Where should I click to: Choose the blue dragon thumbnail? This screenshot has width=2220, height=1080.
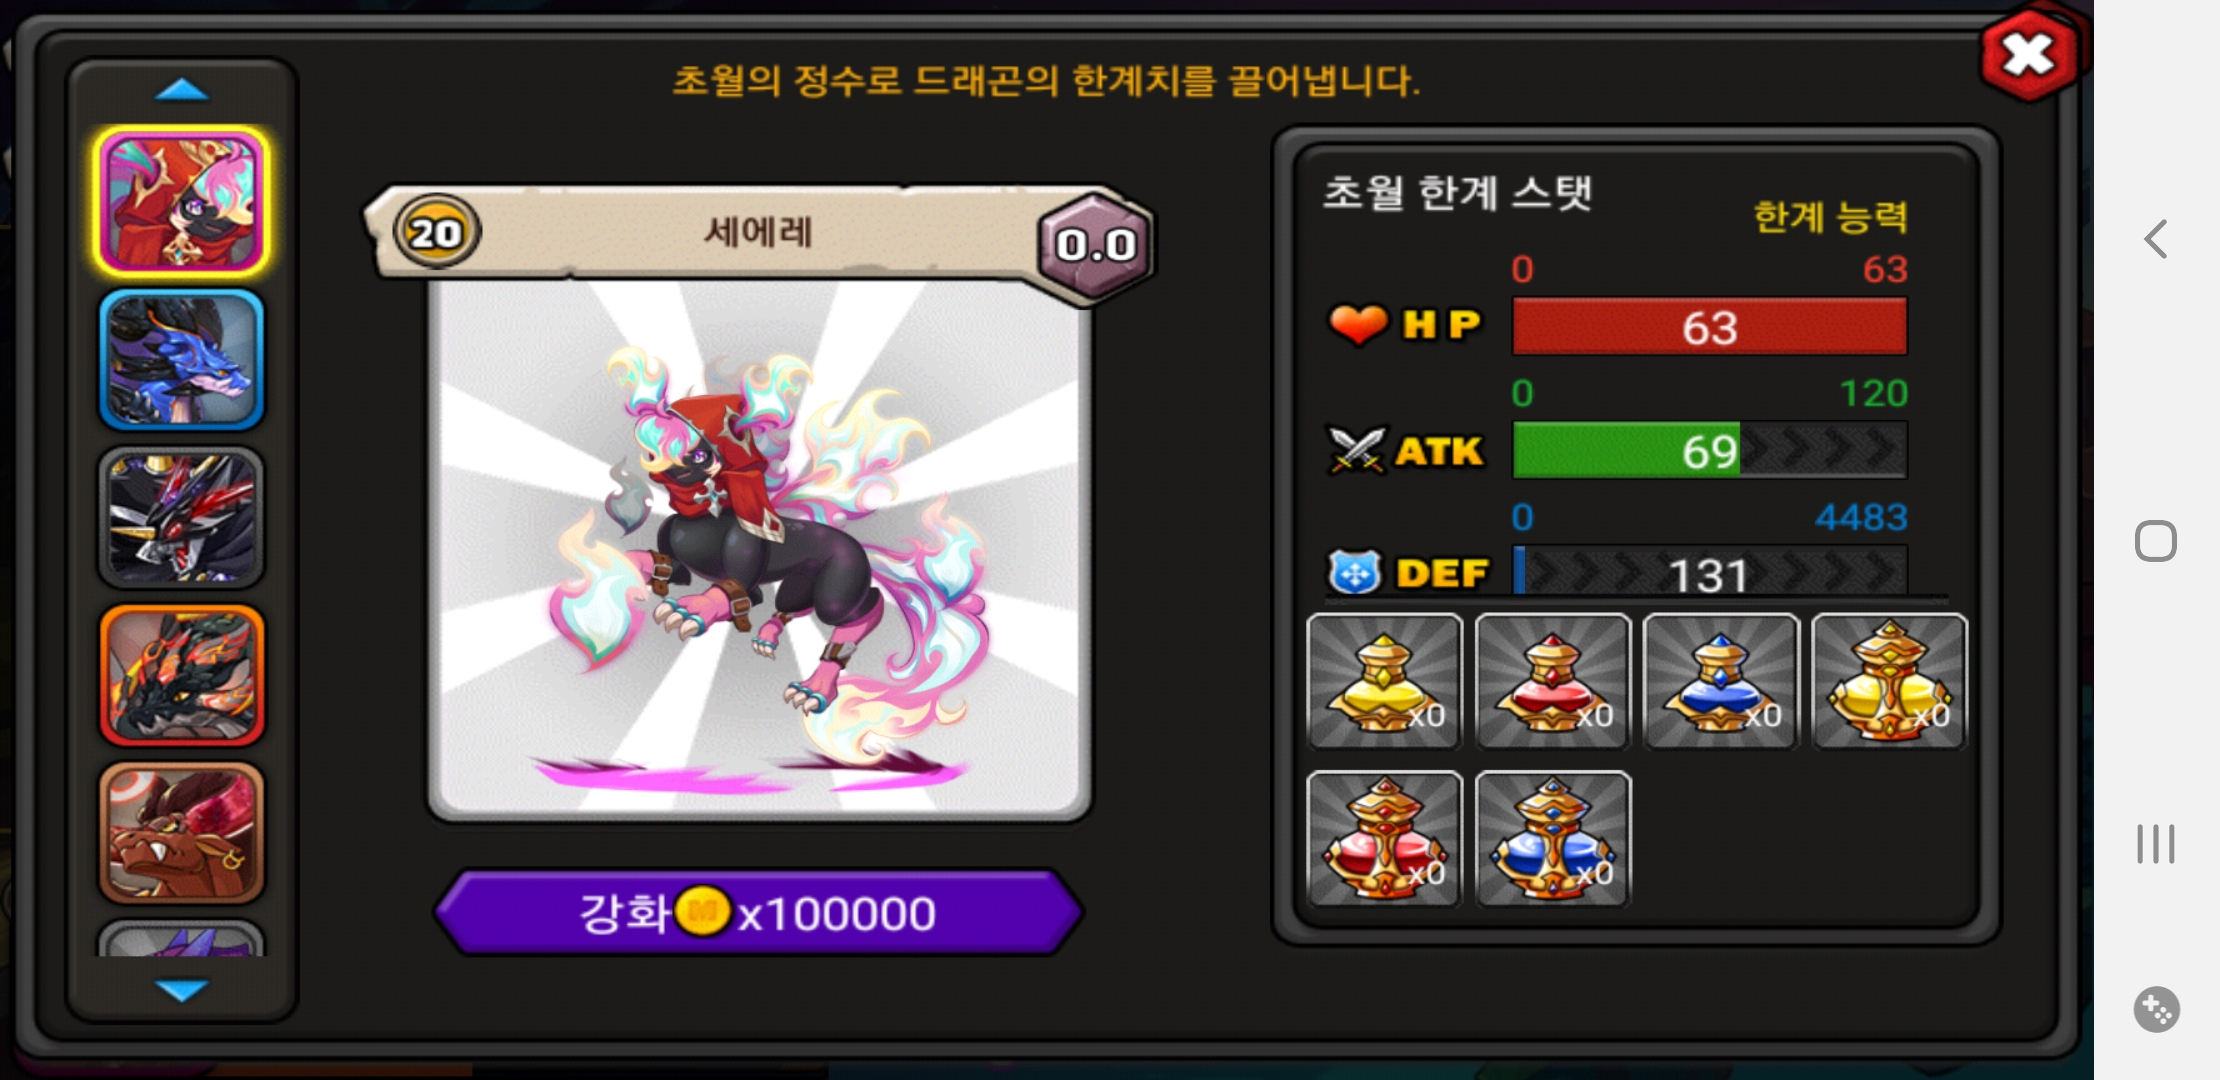[x=181, y=360]
